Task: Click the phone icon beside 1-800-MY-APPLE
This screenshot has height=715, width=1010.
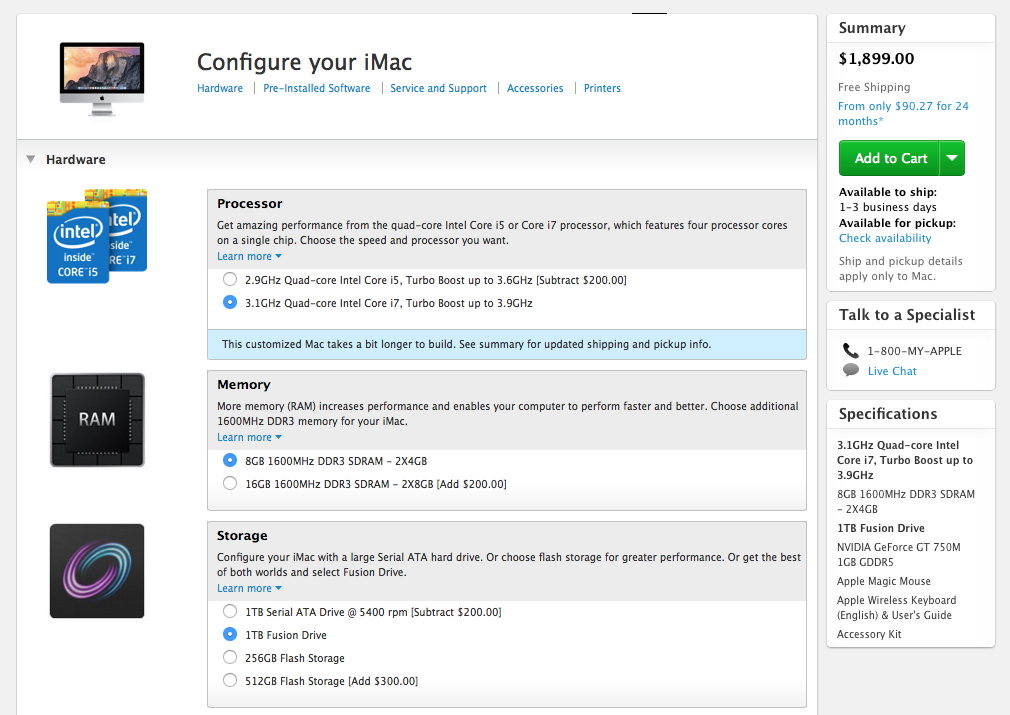Action: (851, 350)
